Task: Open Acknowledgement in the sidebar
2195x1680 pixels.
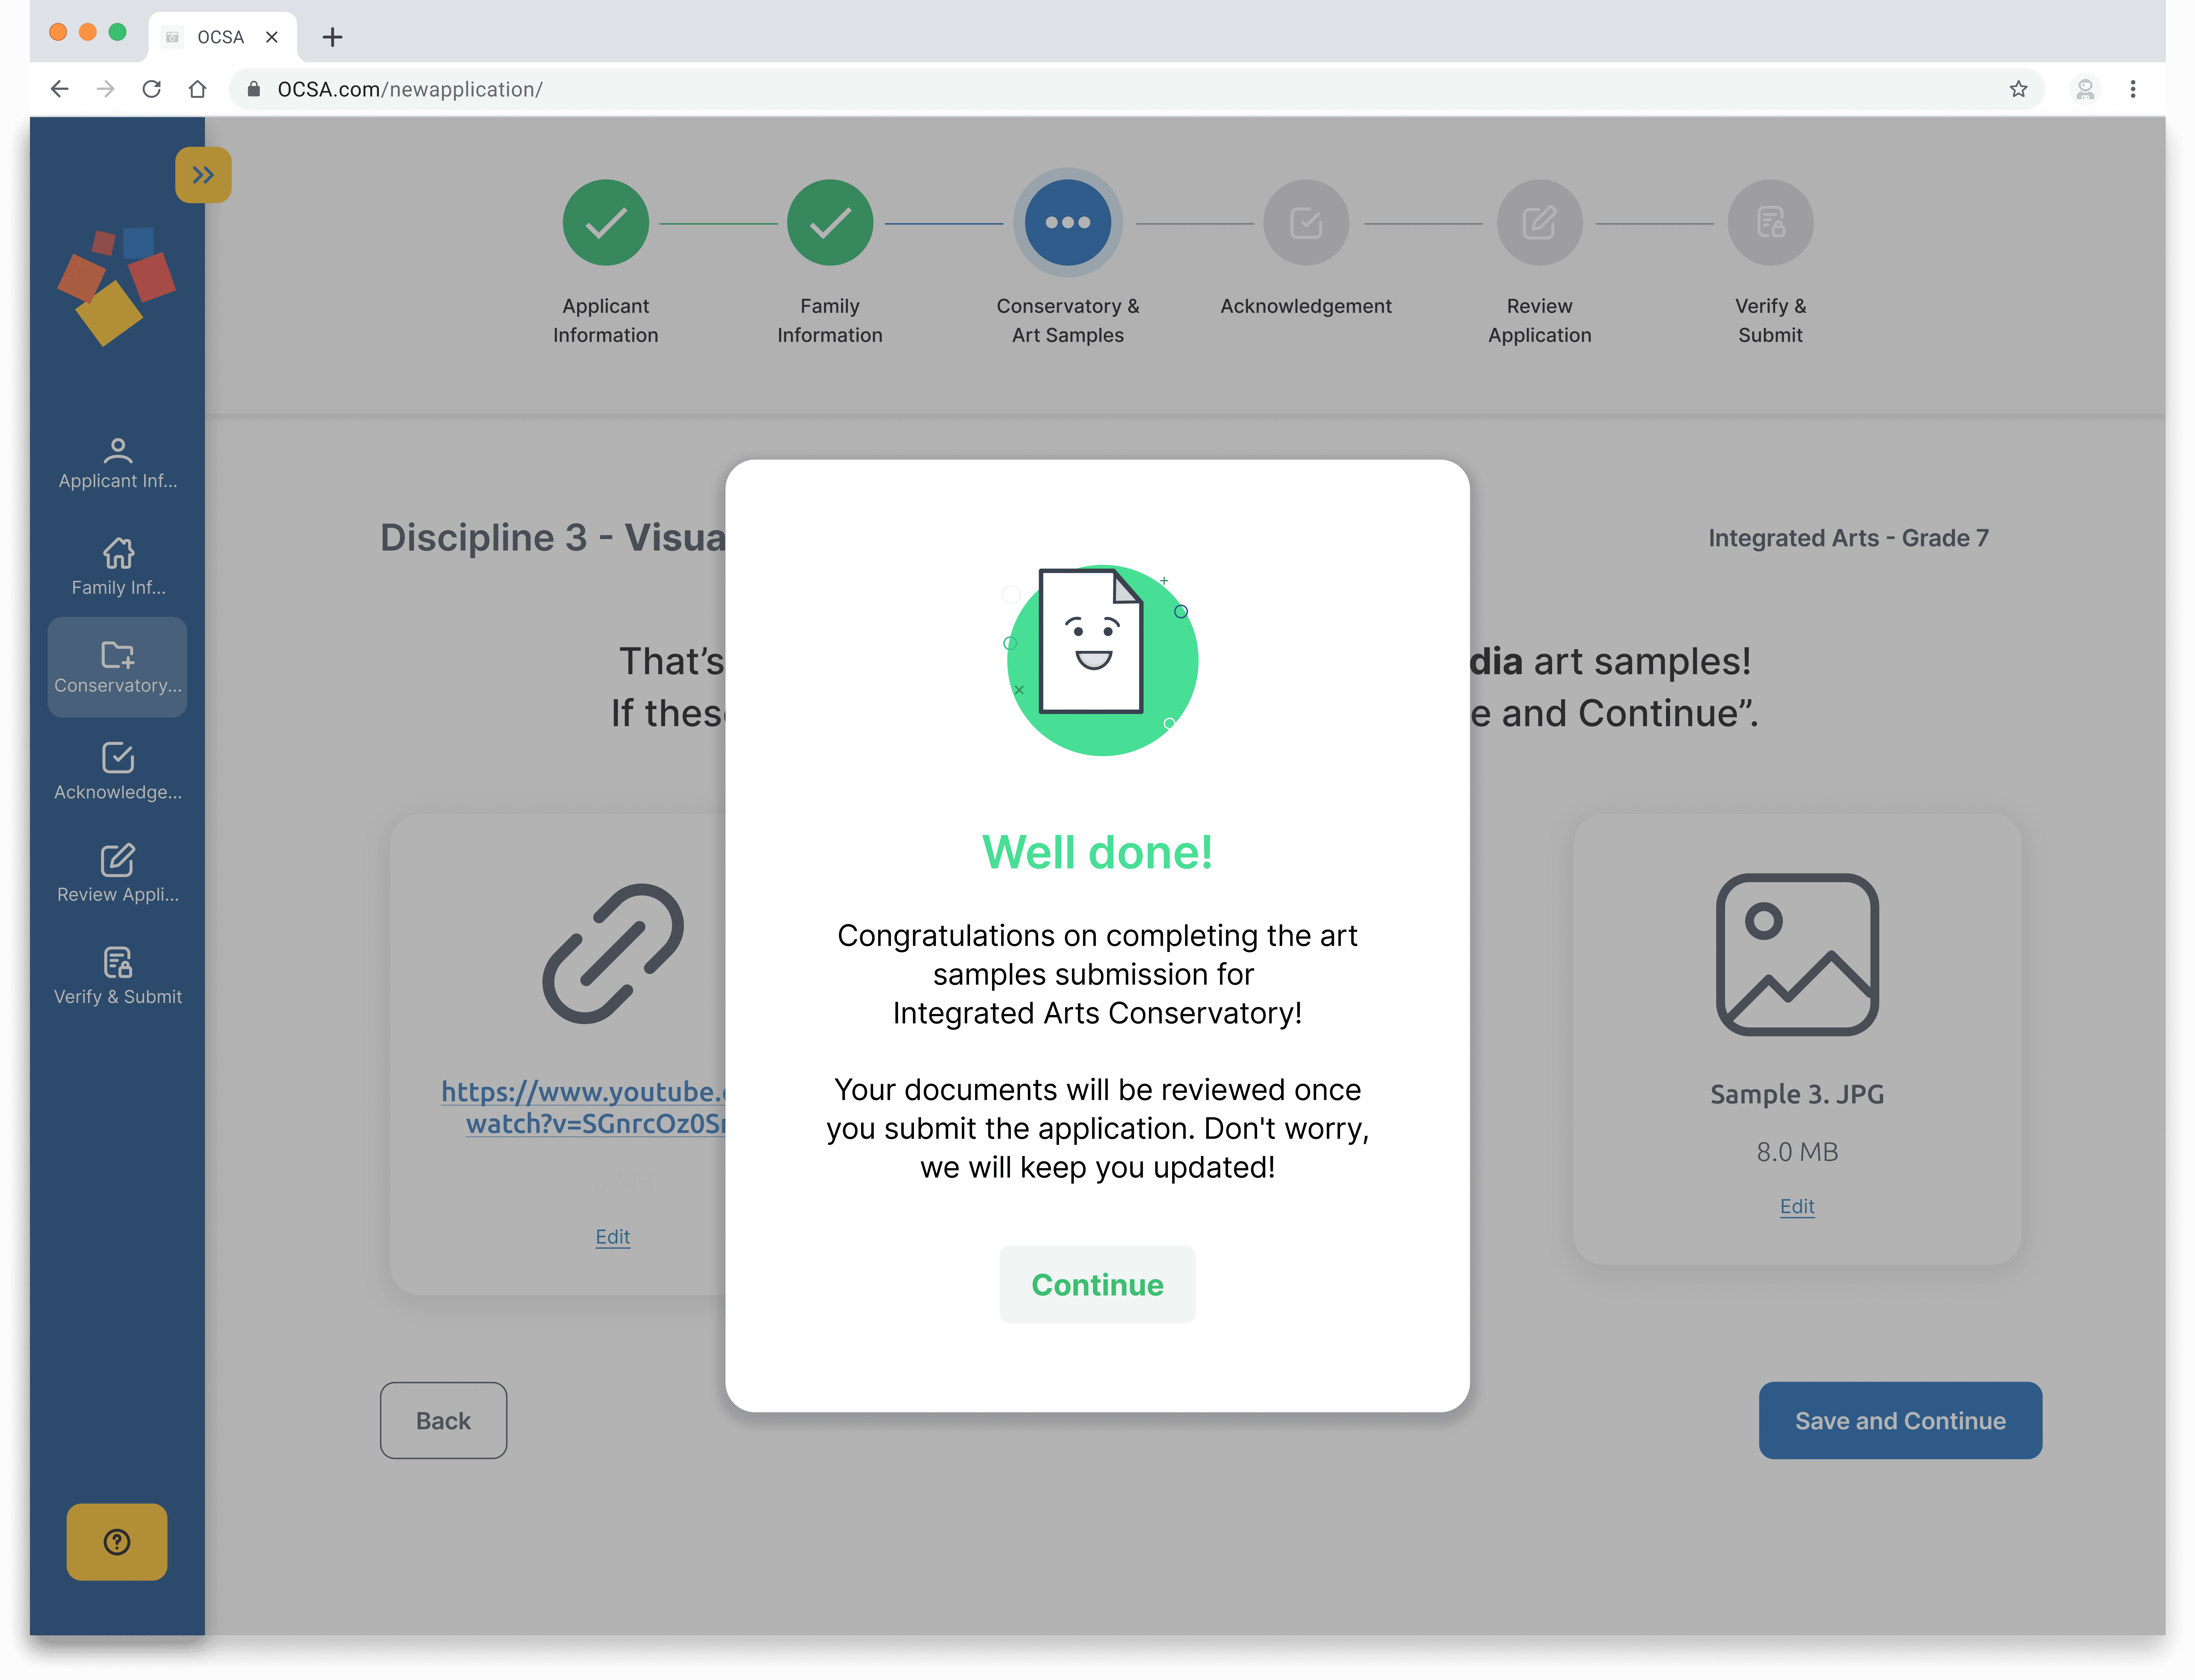Action: [118, 771]
